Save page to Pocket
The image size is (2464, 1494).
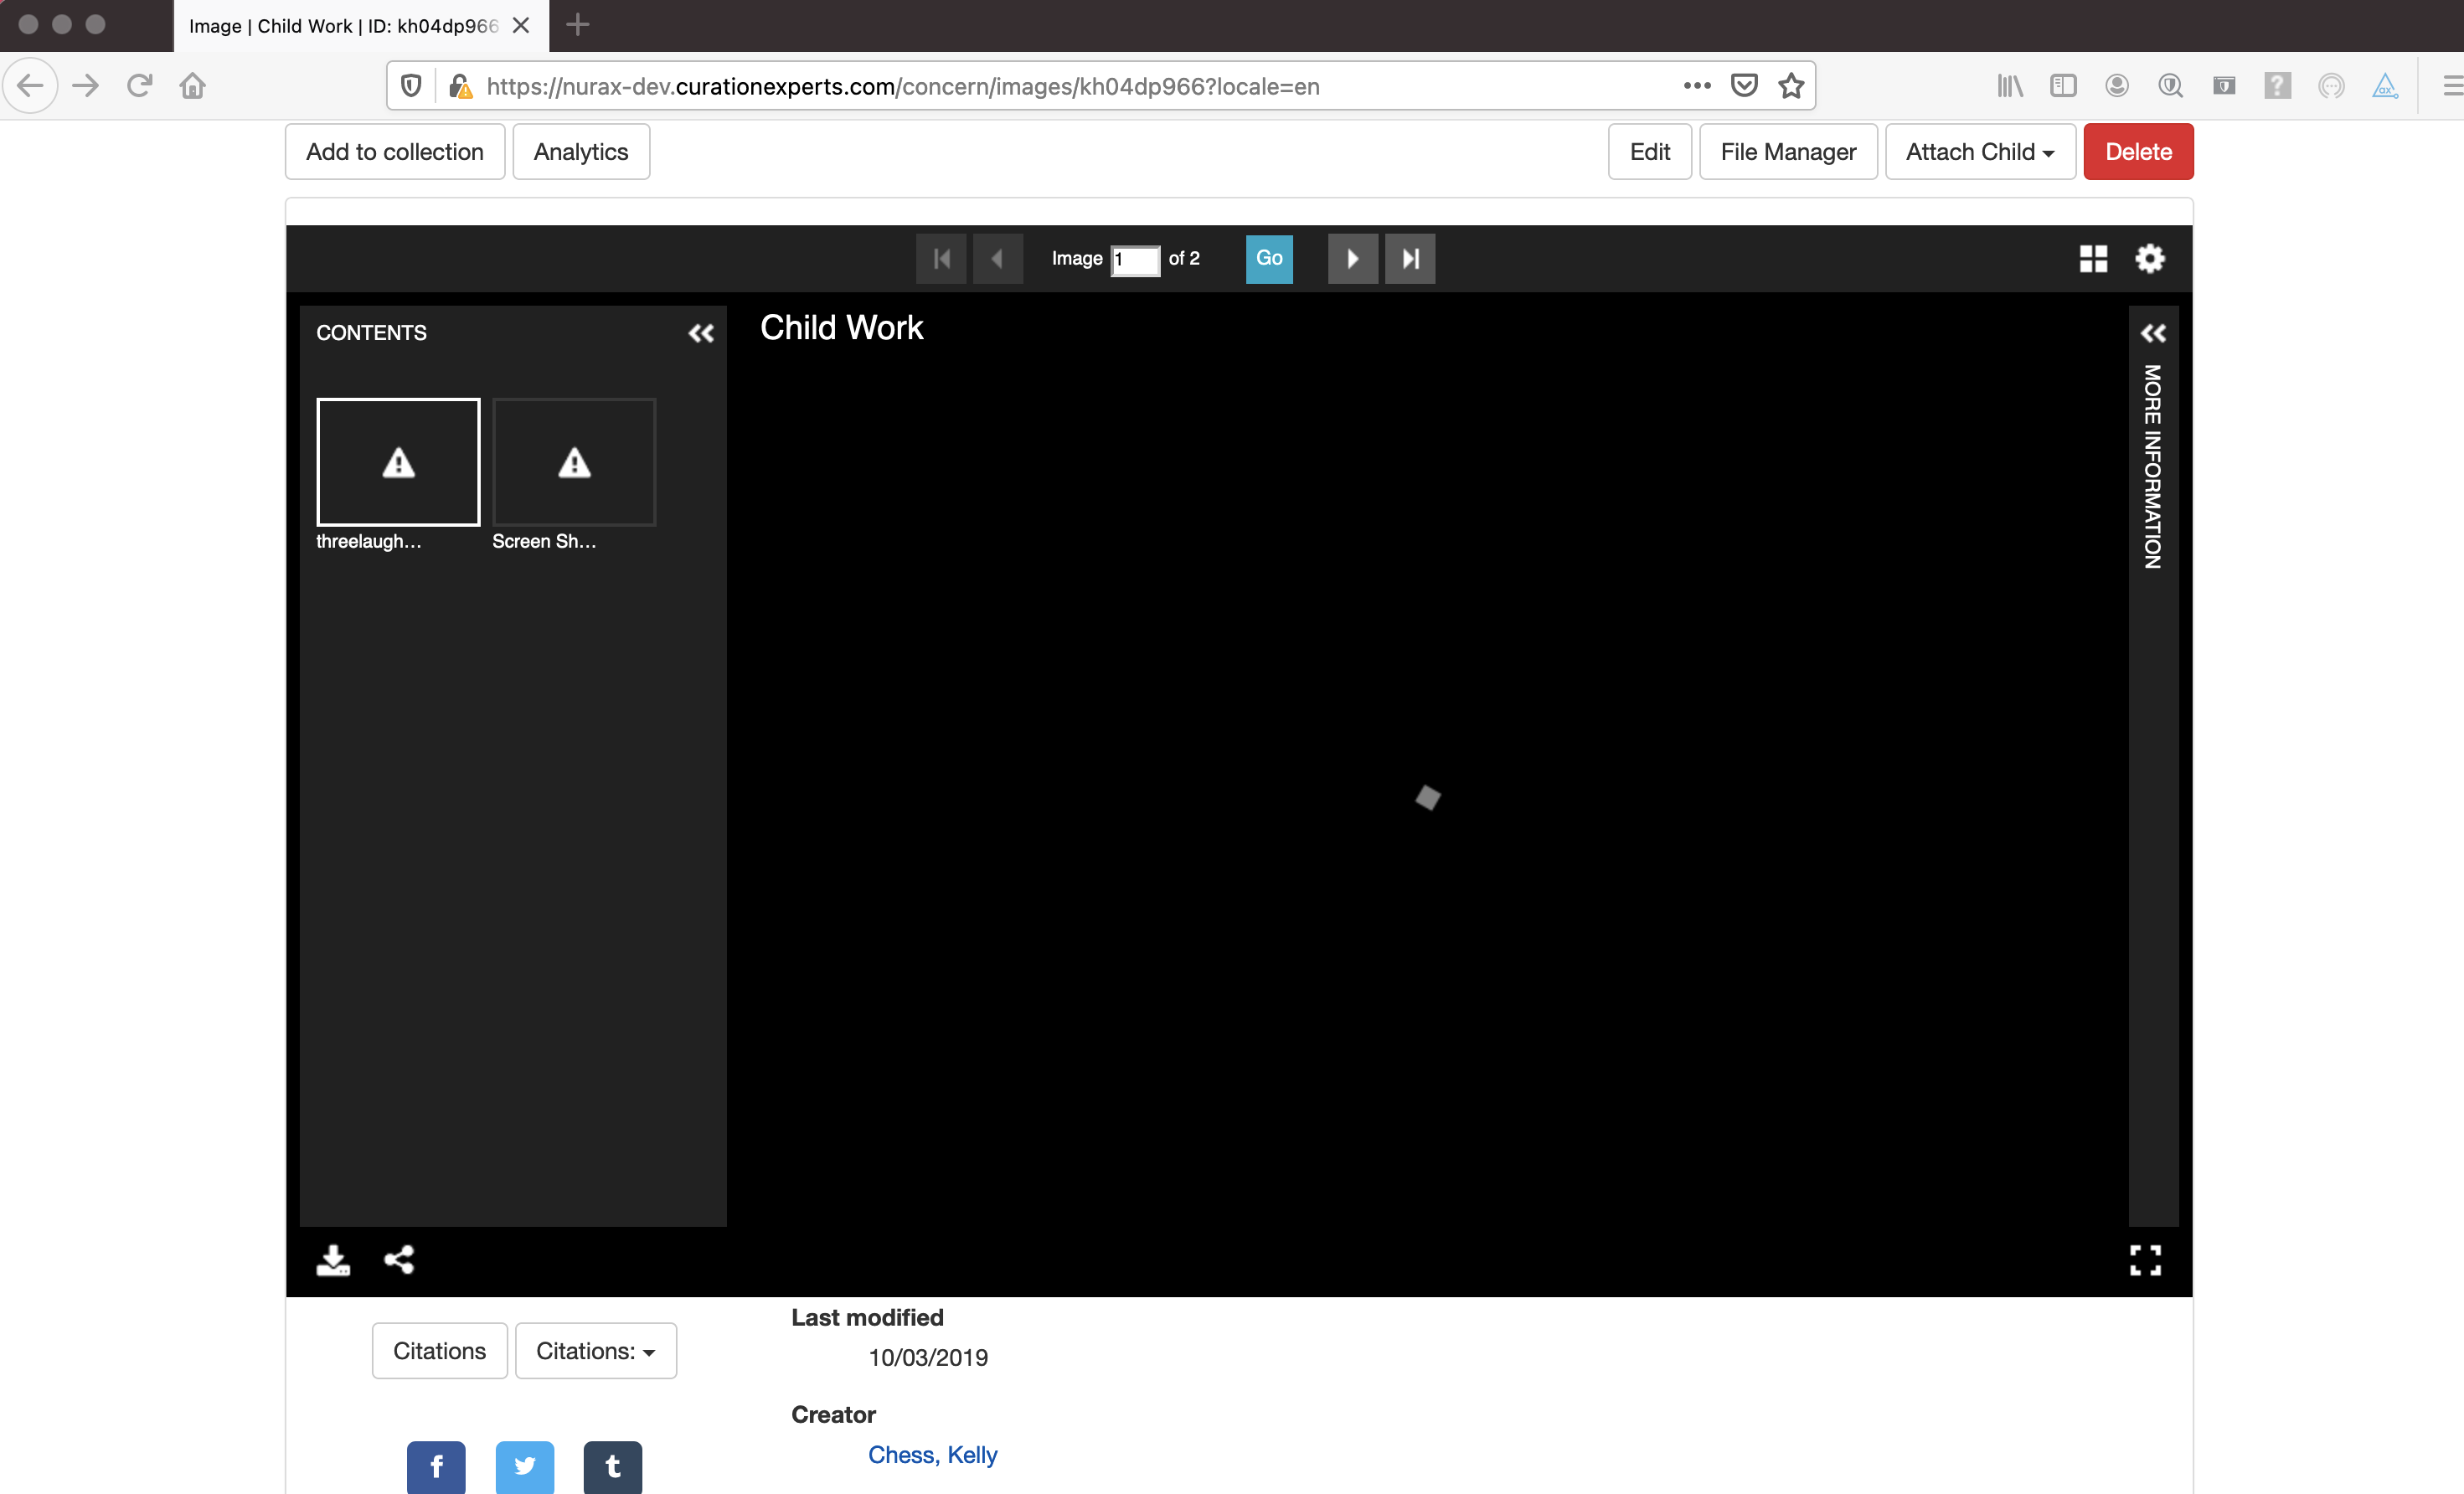click(1744, 86)
